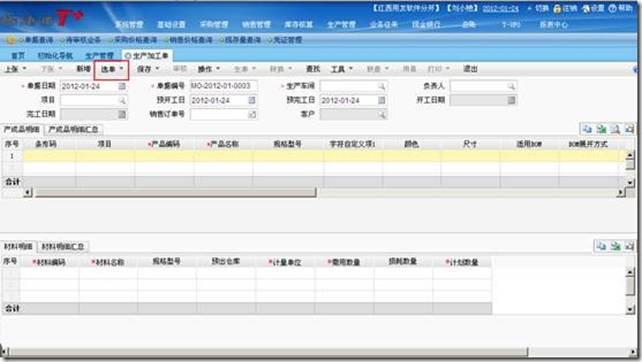Screen dimensions: 642x362
Task: Click inside 单据编号 input field
Action: click(224, 86)
